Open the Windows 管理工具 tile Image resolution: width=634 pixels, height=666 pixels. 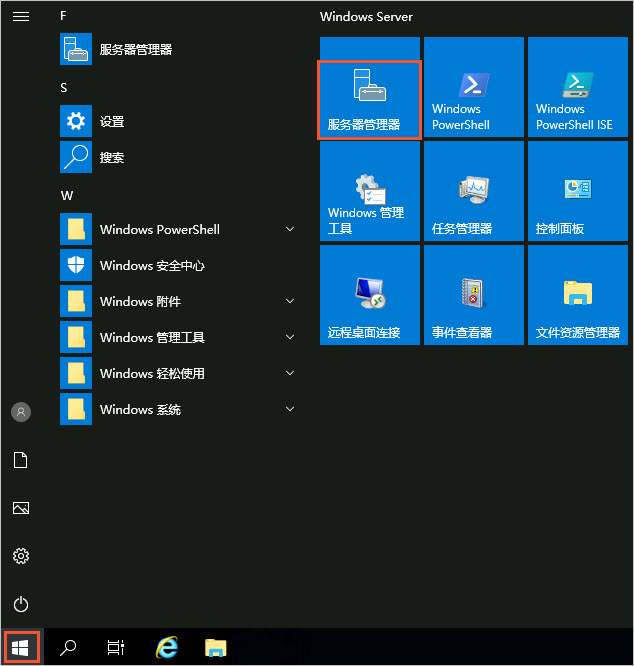[x=369, y=191]
